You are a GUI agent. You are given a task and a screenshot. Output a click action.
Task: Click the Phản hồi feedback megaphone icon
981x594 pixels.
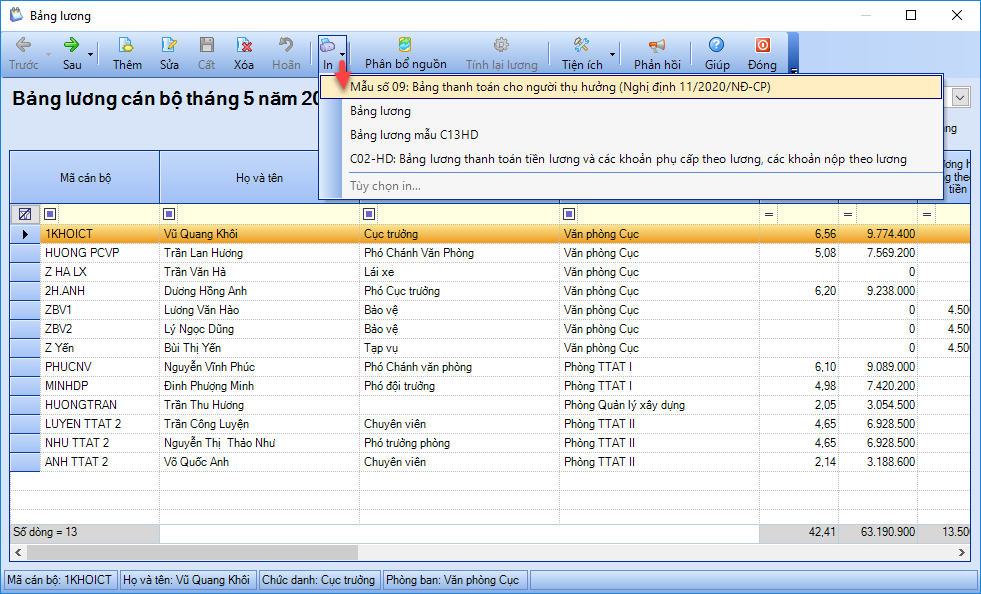[x=656, y=46]
